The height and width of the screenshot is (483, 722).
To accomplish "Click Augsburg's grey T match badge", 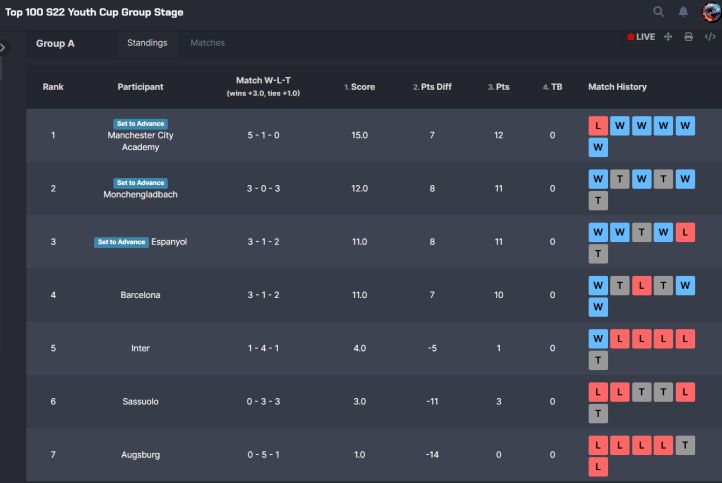I will (x=685, y=444).
